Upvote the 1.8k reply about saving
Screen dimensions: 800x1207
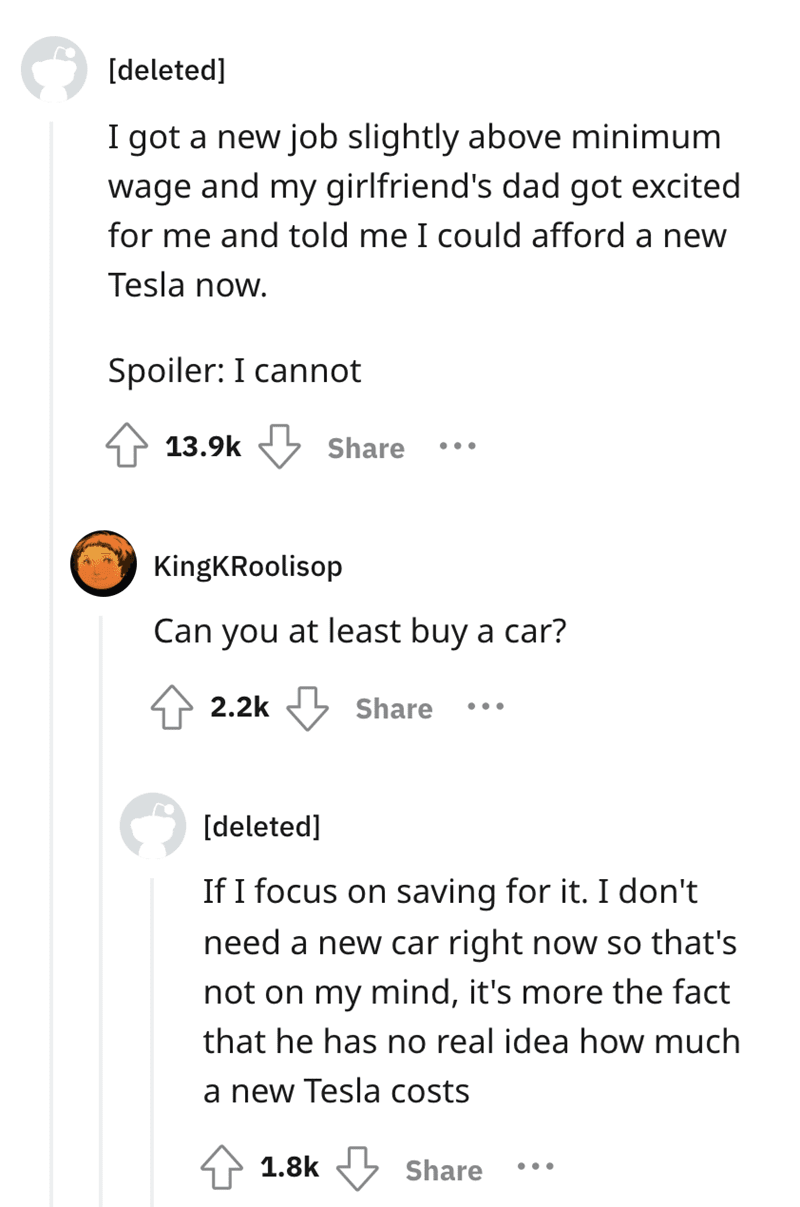[x=221, y=1170]
